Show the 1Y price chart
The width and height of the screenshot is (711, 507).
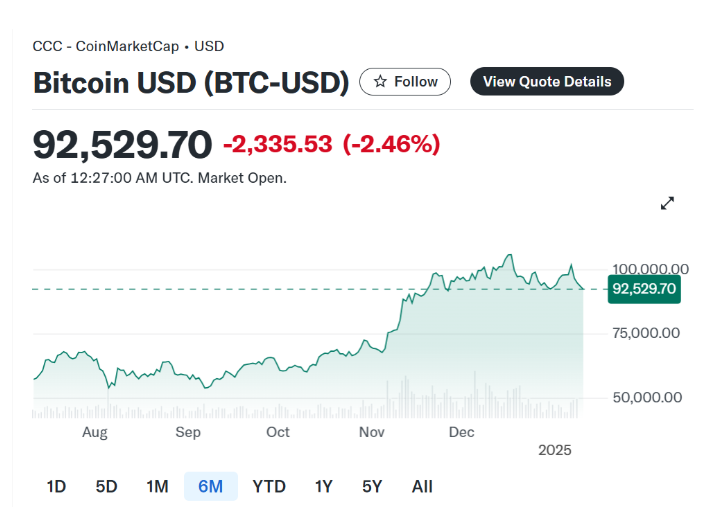click(x=323, y=486)
